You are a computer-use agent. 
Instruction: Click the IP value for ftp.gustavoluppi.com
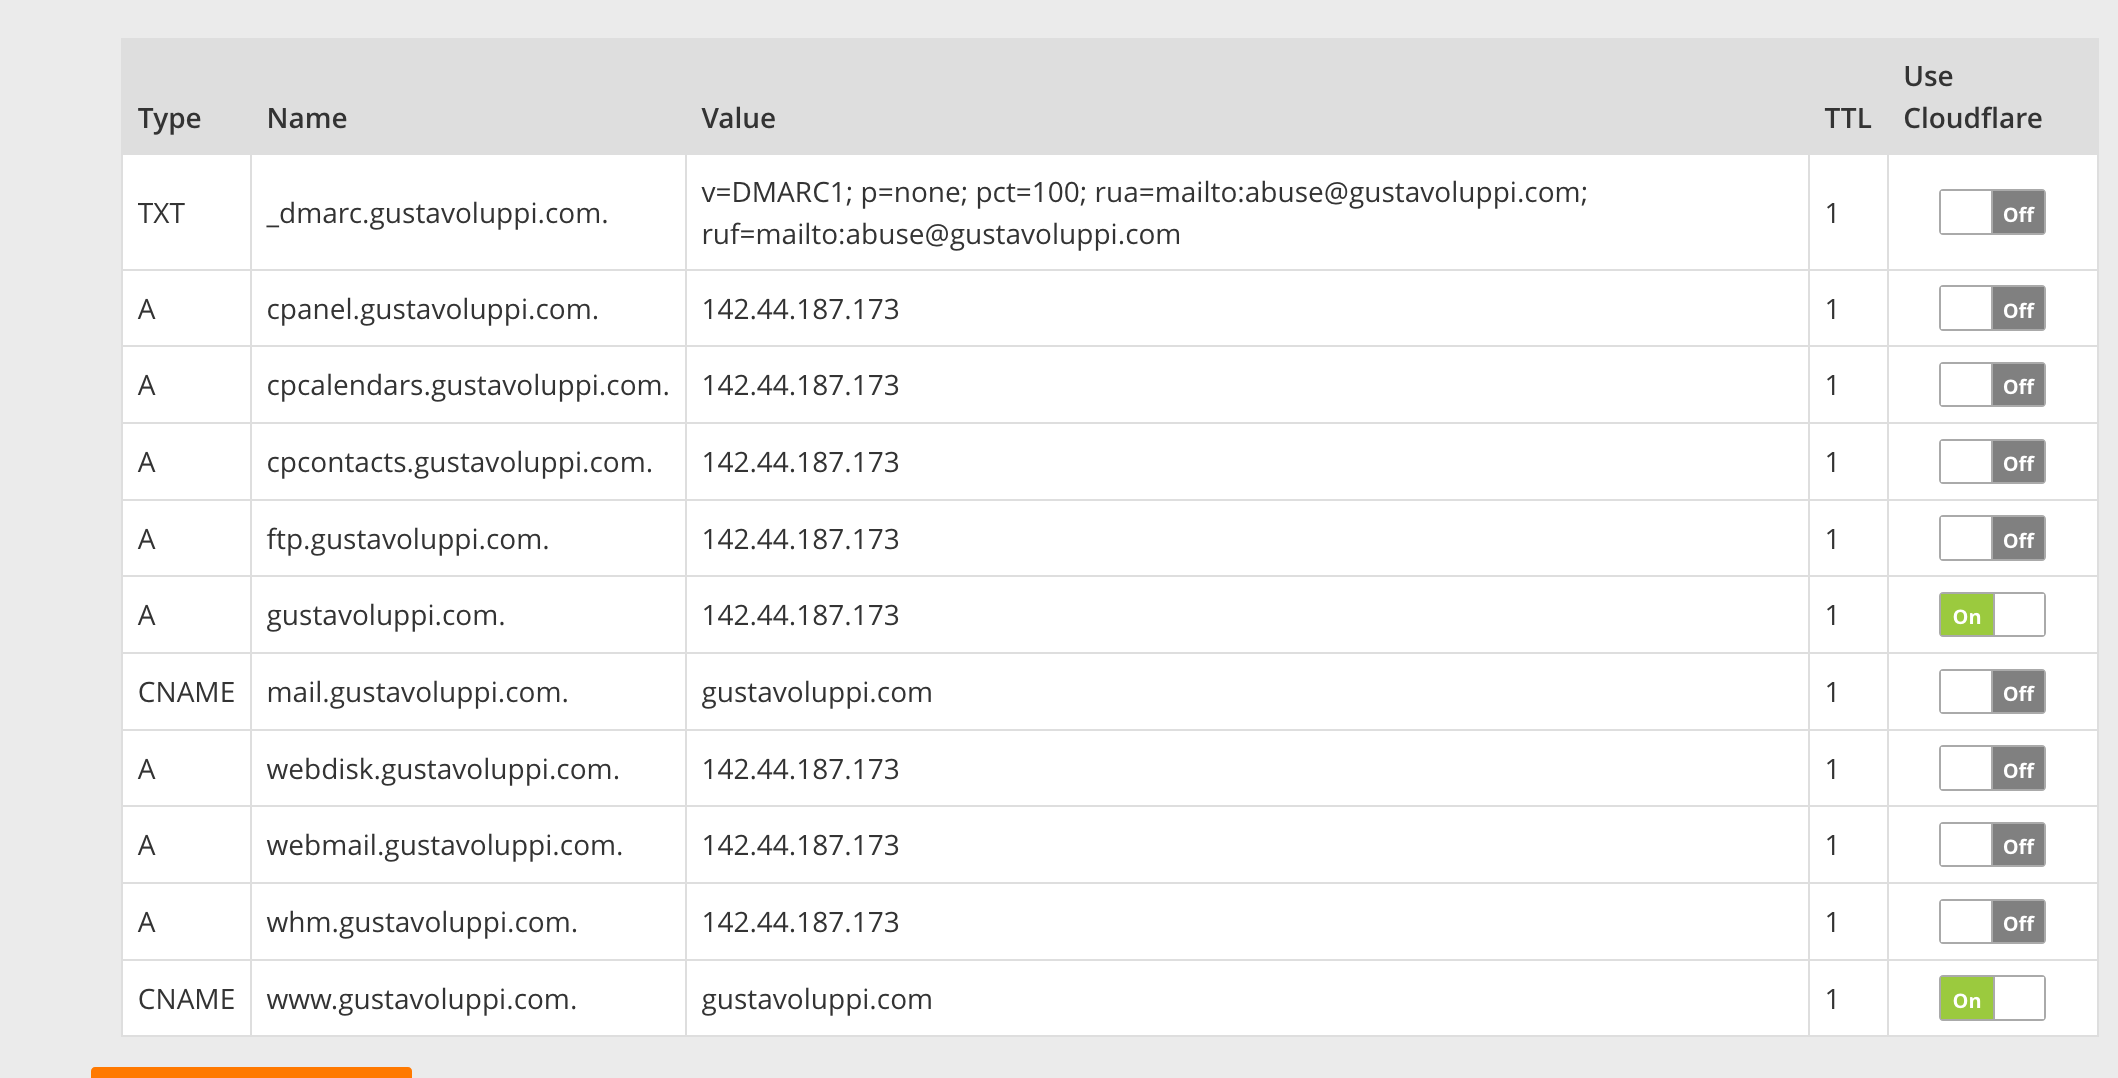point(800,539)
